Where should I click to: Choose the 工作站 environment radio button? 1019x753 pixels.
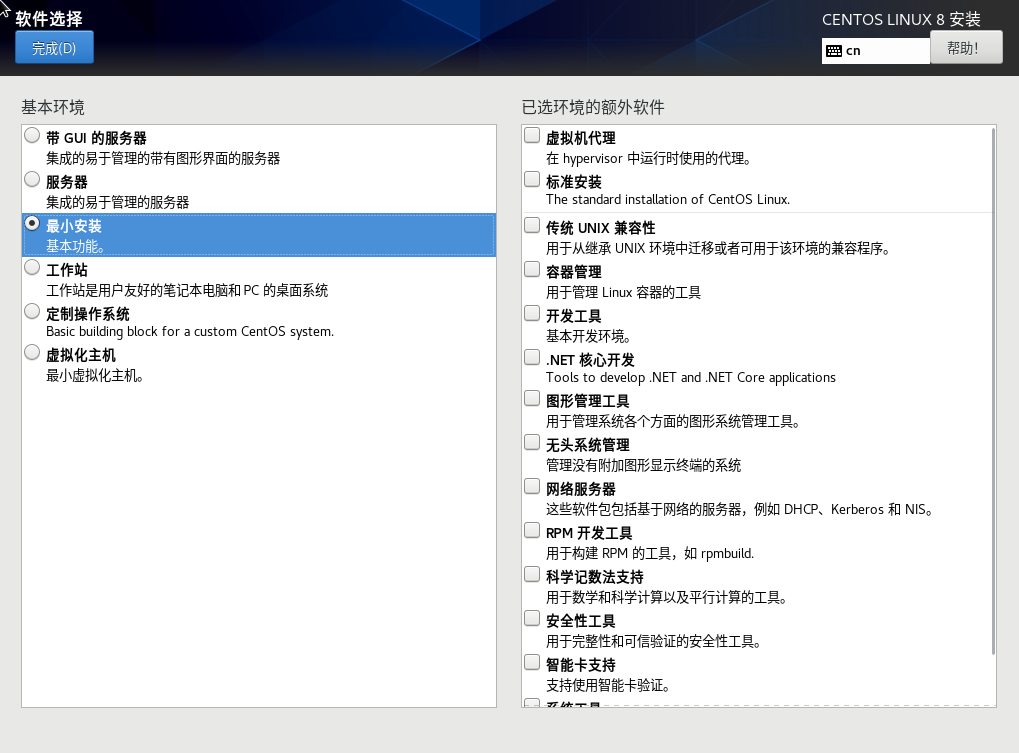click(32, 267)
